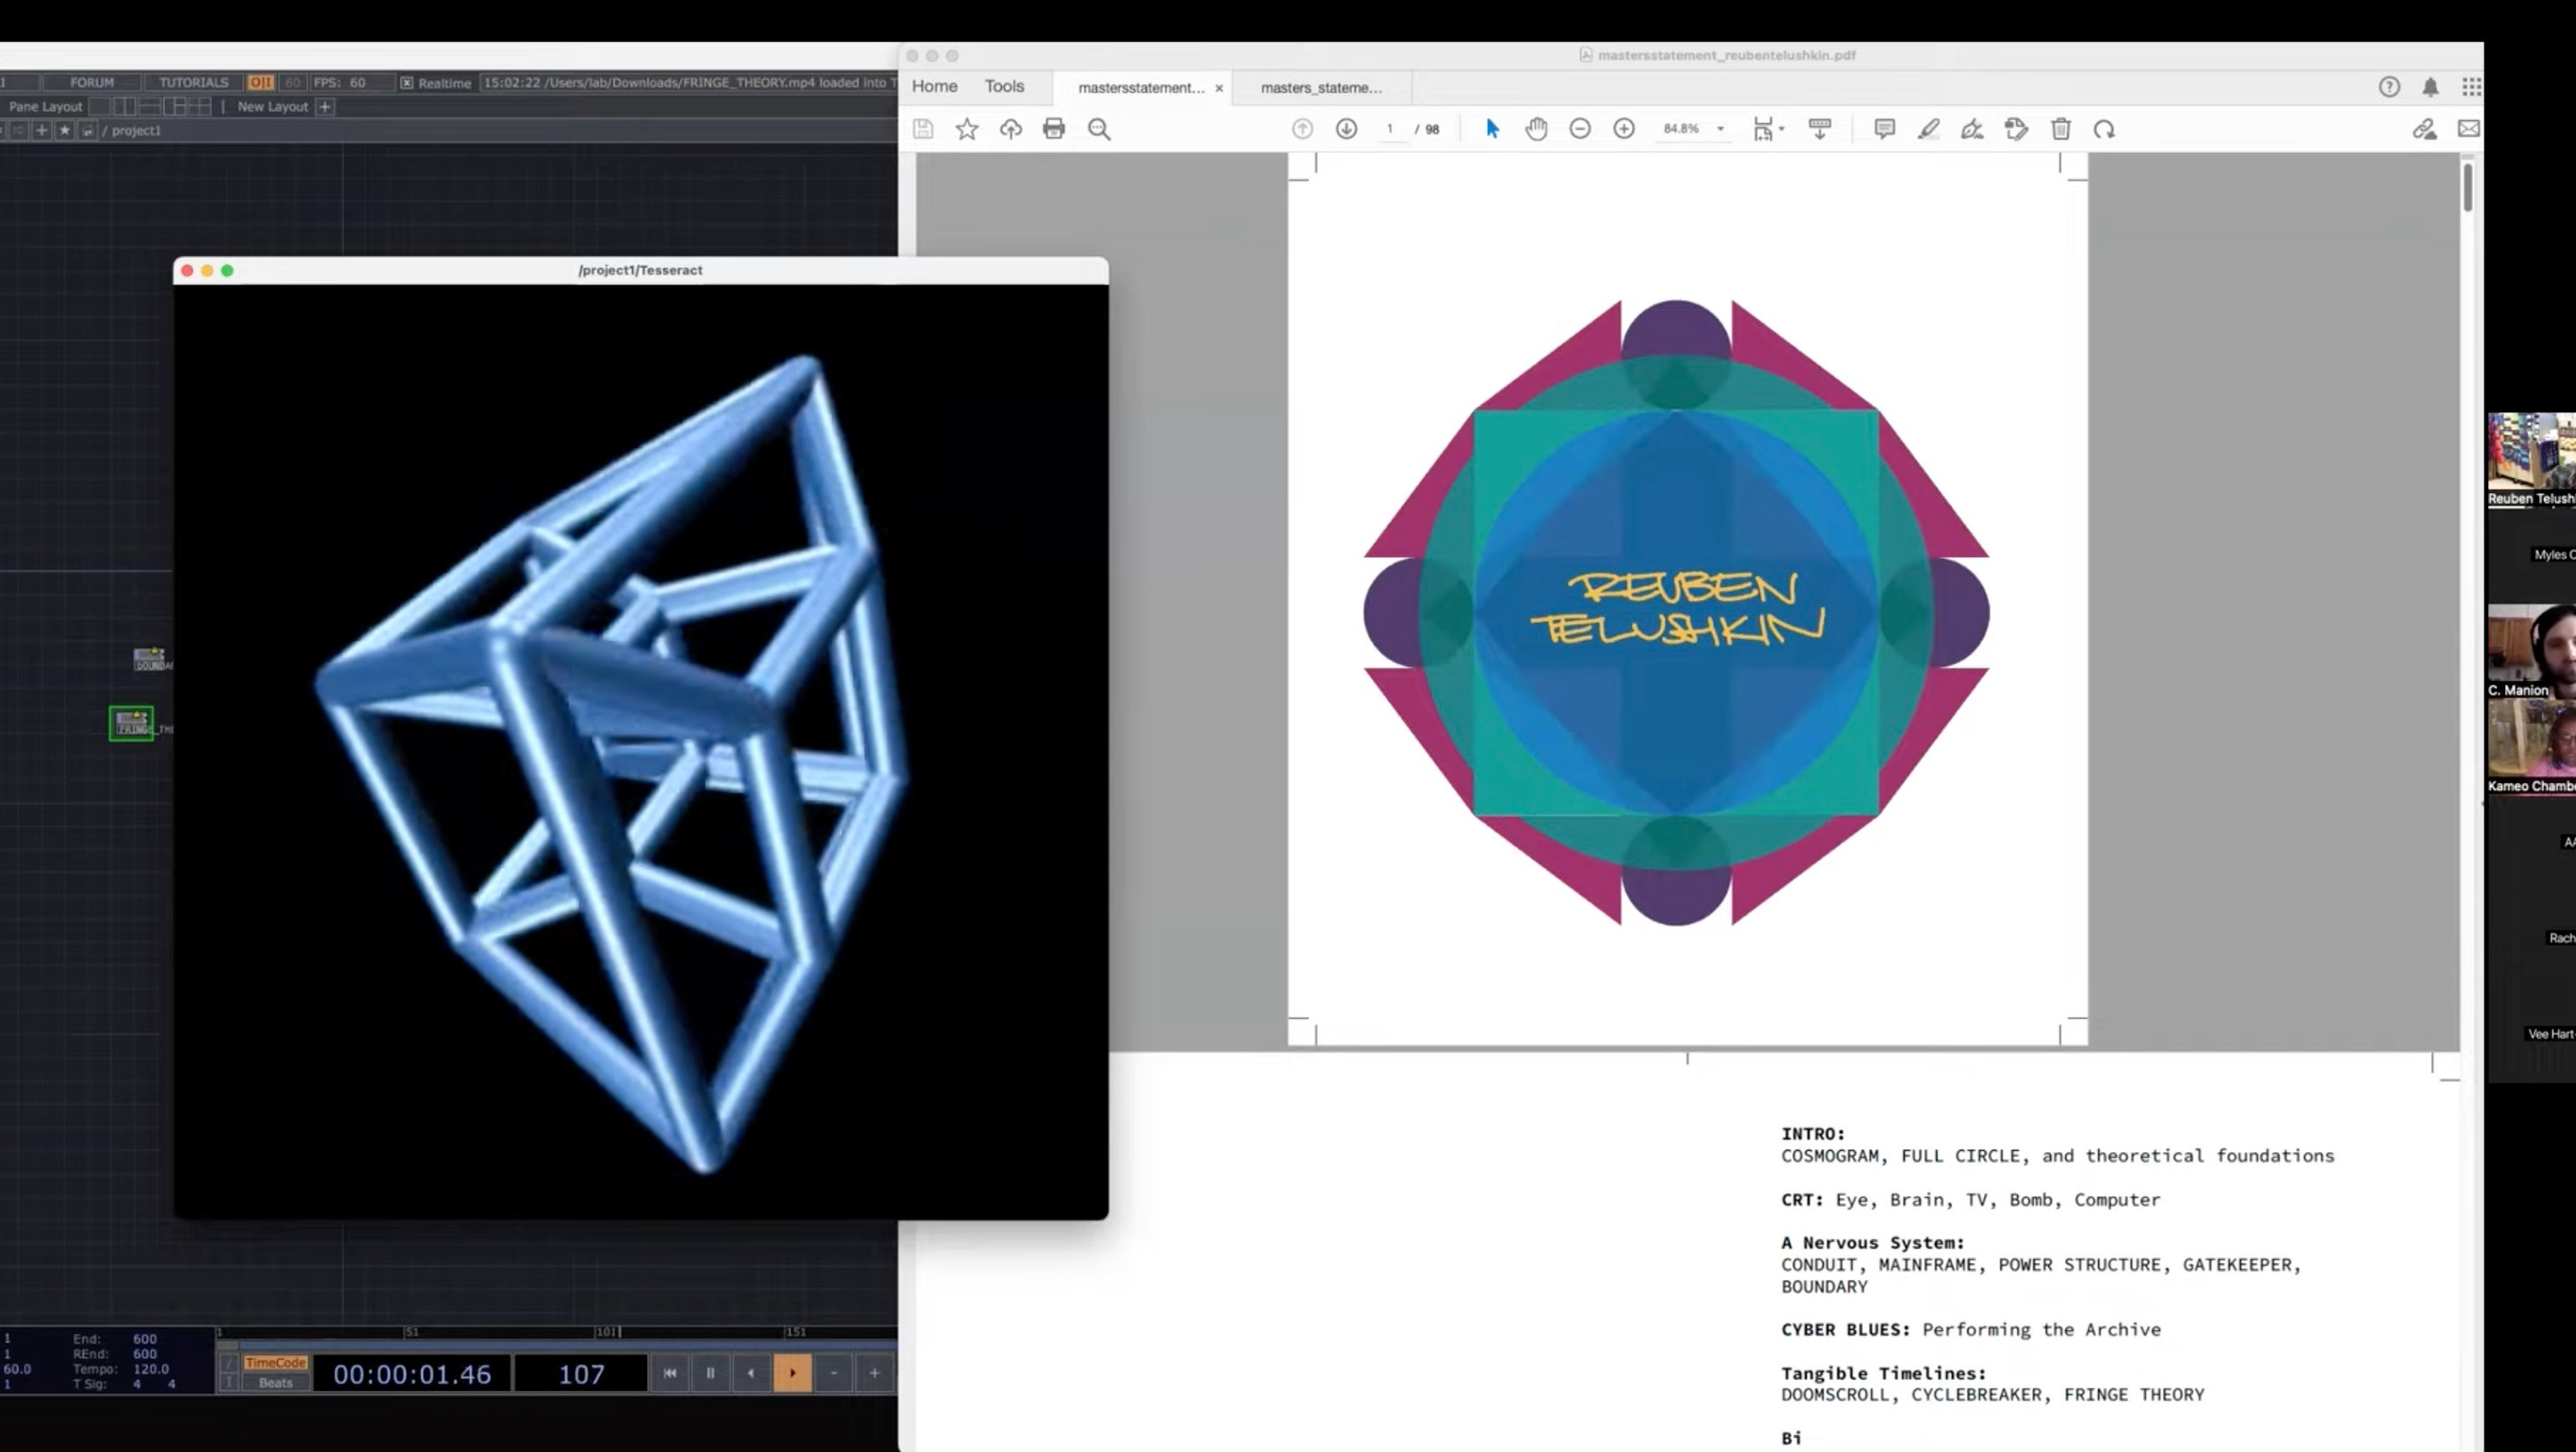
Task: Print the PDF using the printer icon
Action: (1054, 129)
